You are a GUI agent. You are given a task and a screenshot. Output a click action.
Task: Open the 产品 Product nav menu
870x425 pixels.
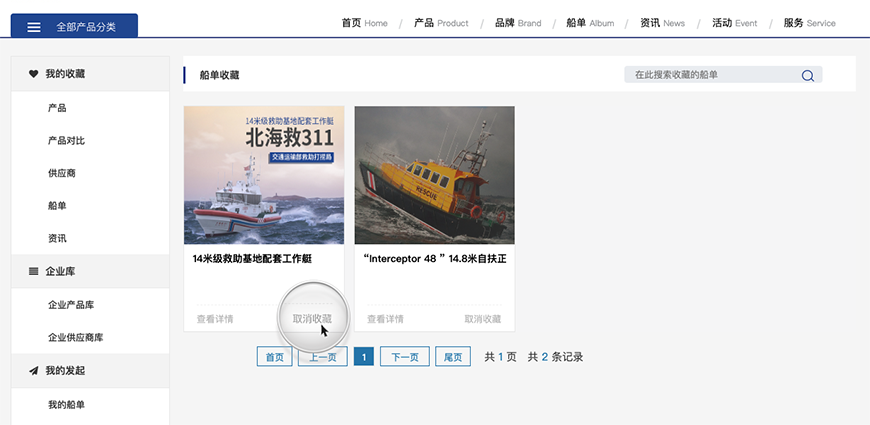pos(440,23)
